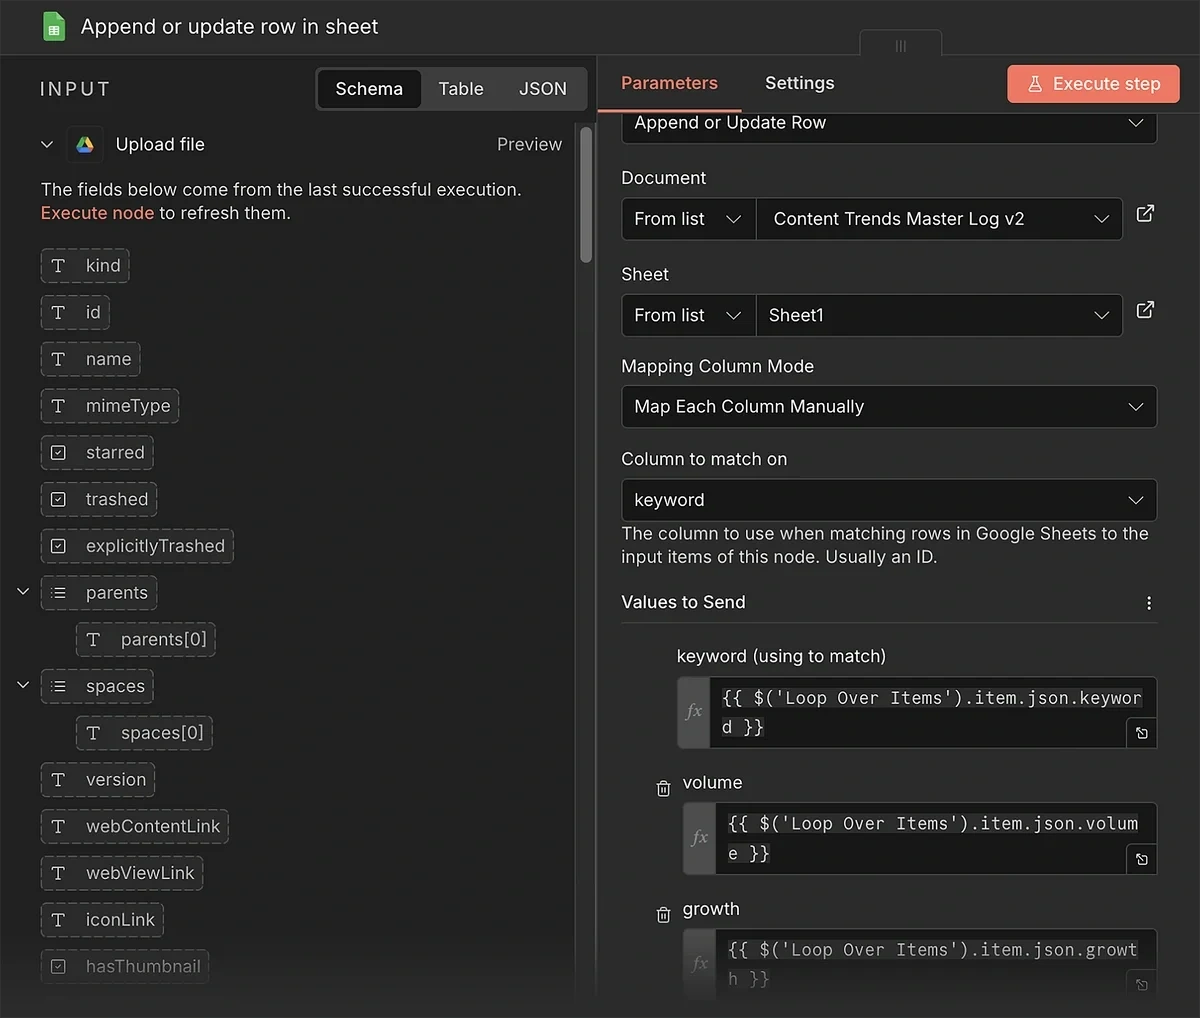
Task: Open the Settings tab
Action: coord(799,83)
